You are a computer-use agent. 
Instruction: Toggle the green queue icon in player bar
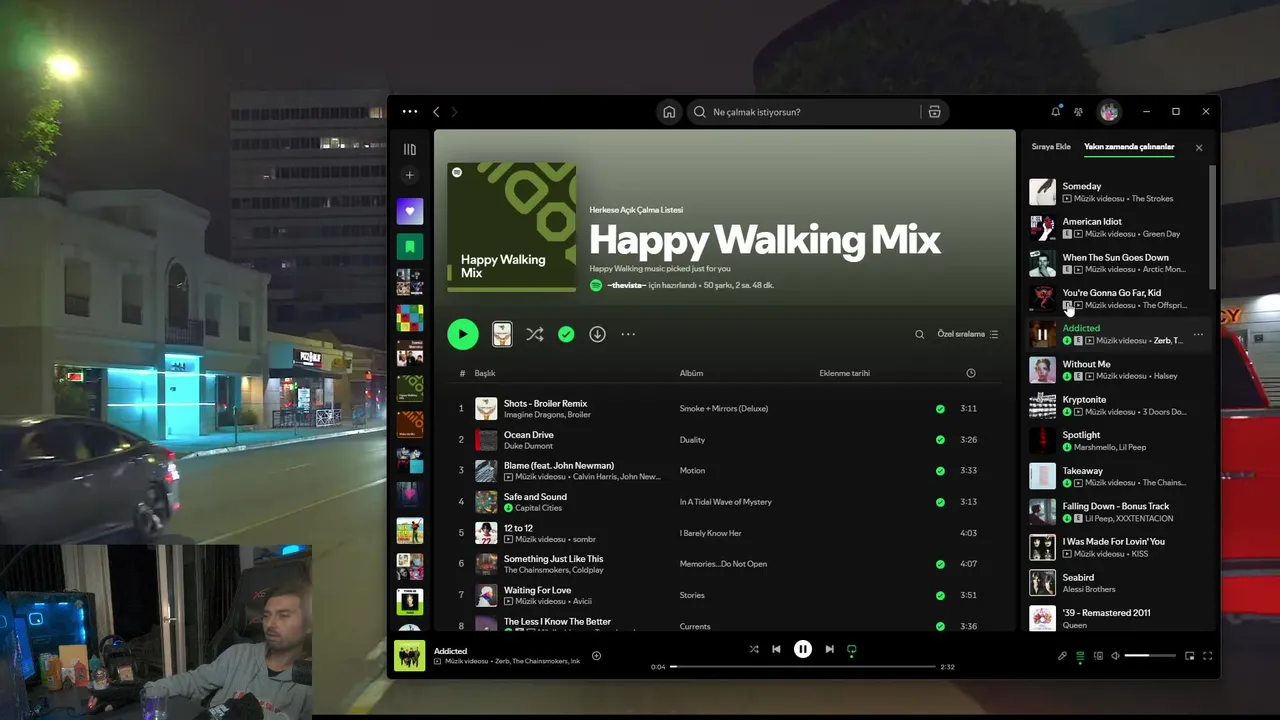point(1080,656)
